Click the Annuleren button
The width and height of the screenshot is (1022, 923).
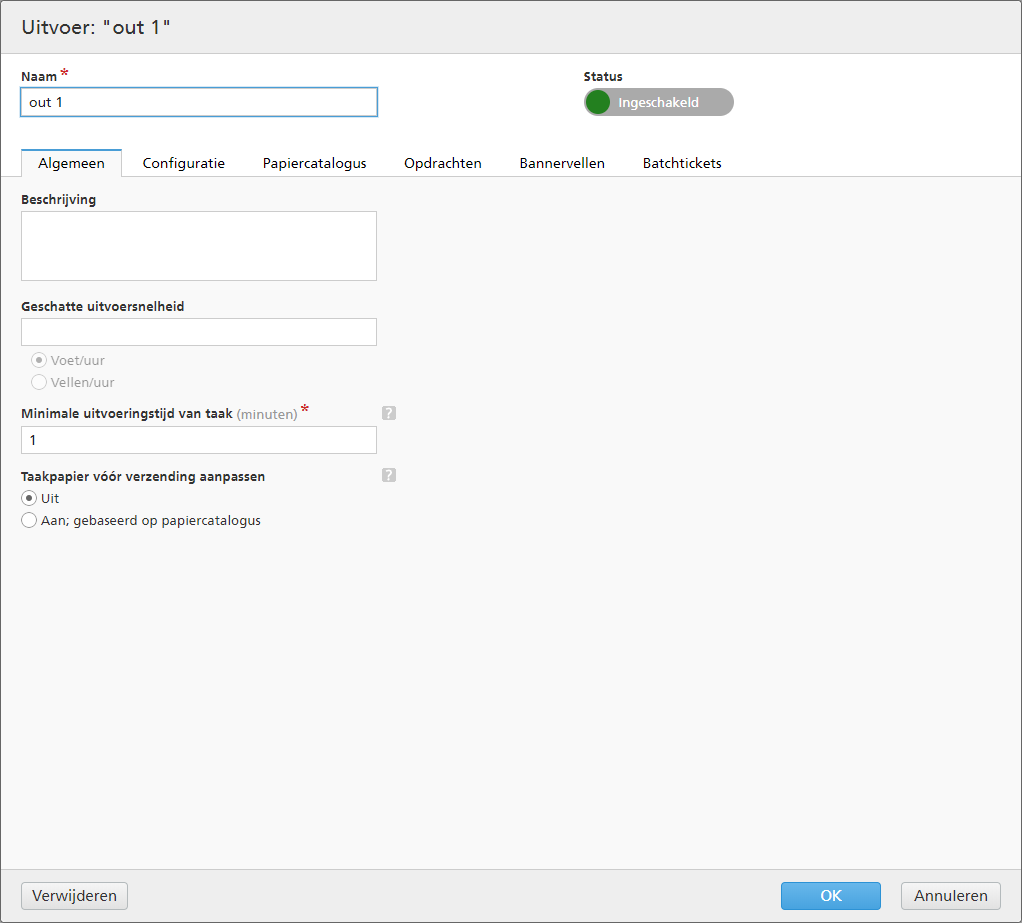(950, 896)
